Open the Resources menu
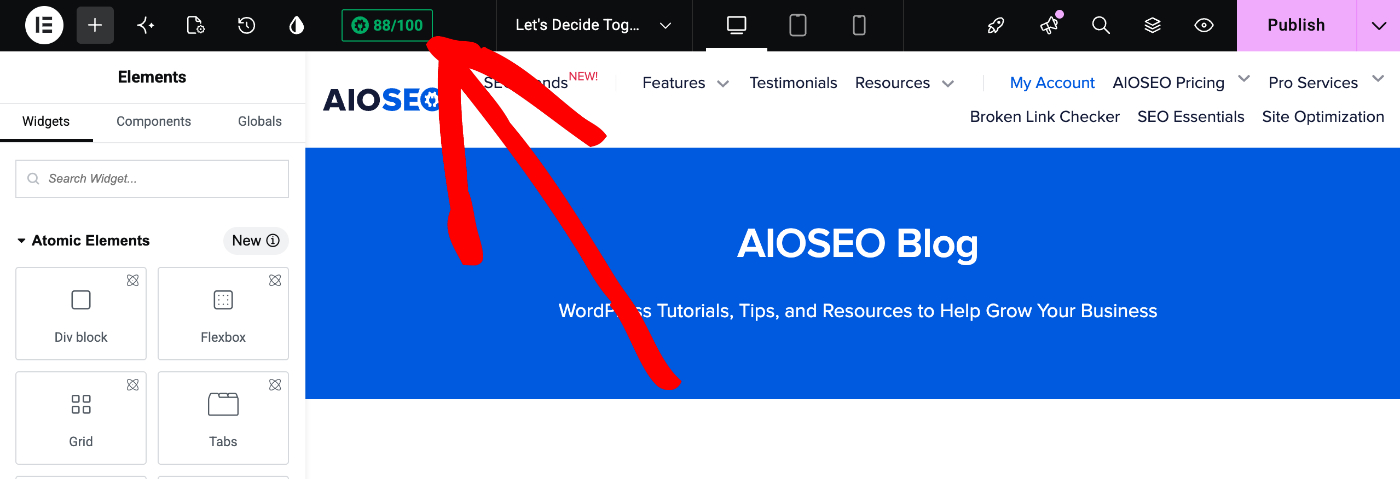 click(x=893, y=83)
